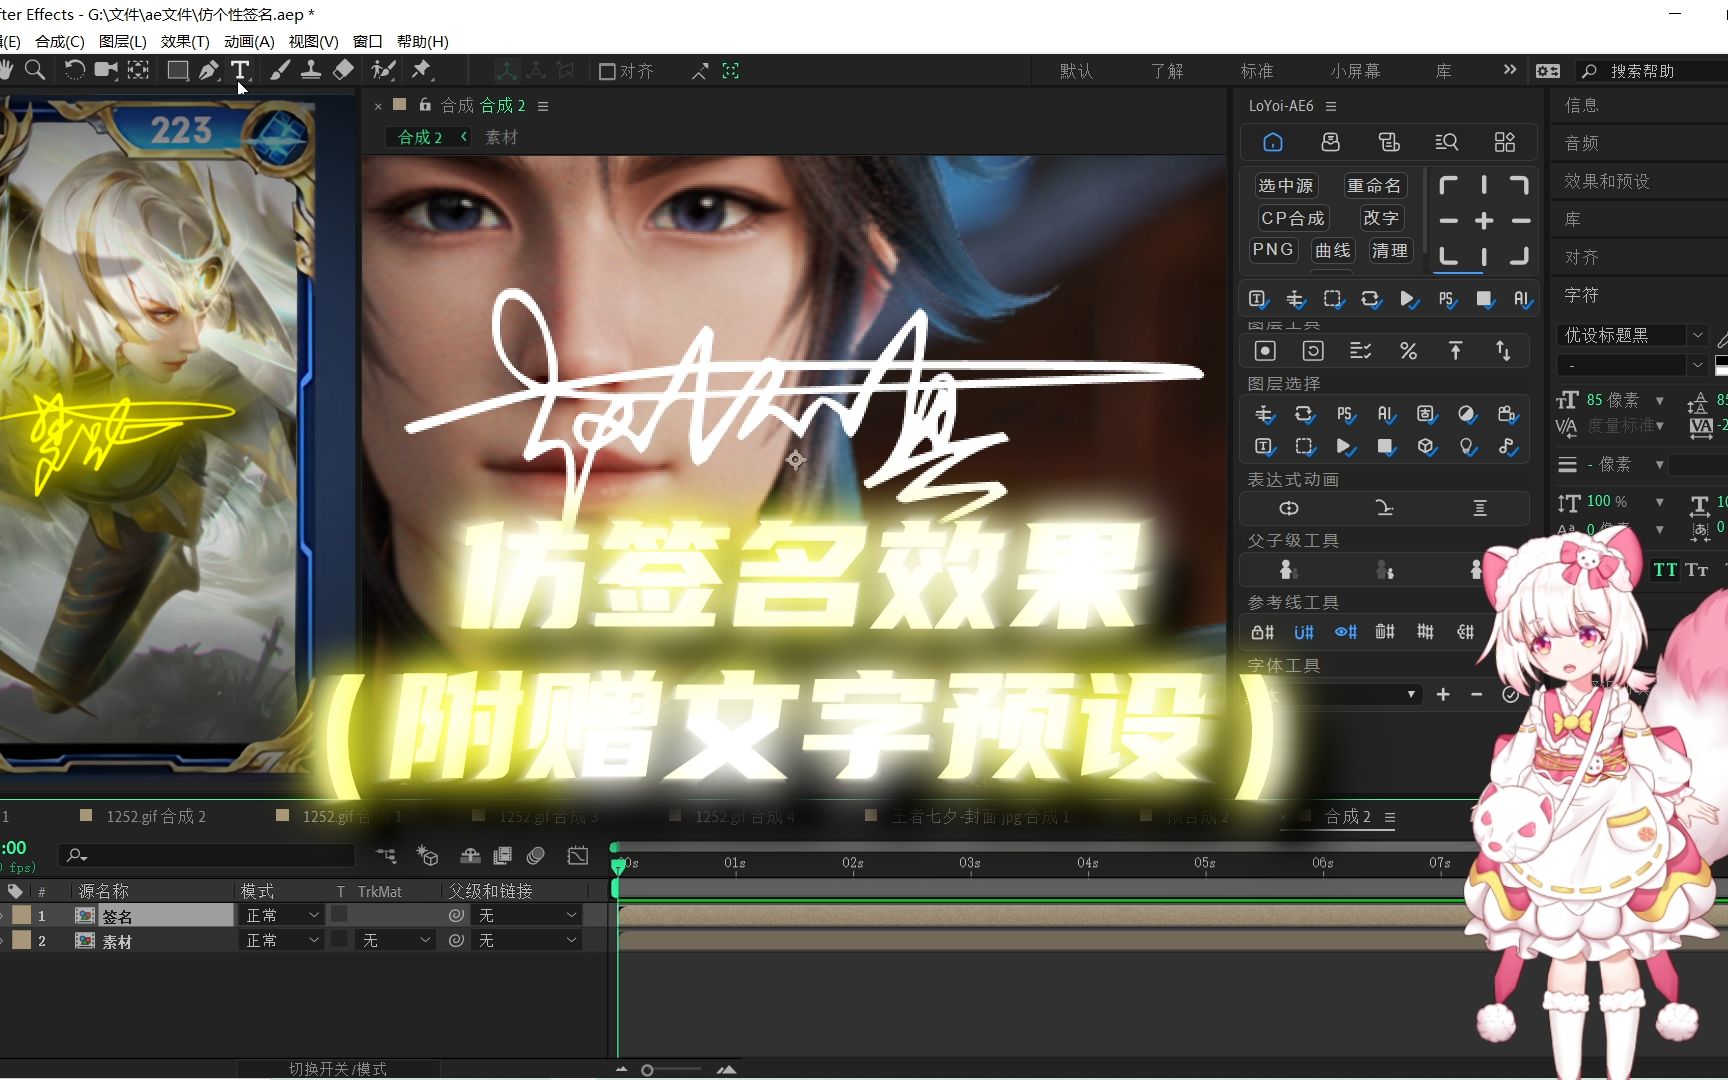The height and width of the screenshot is (1080, 1728).
Task: Select the Pen tool
Action: coord(208,70)
